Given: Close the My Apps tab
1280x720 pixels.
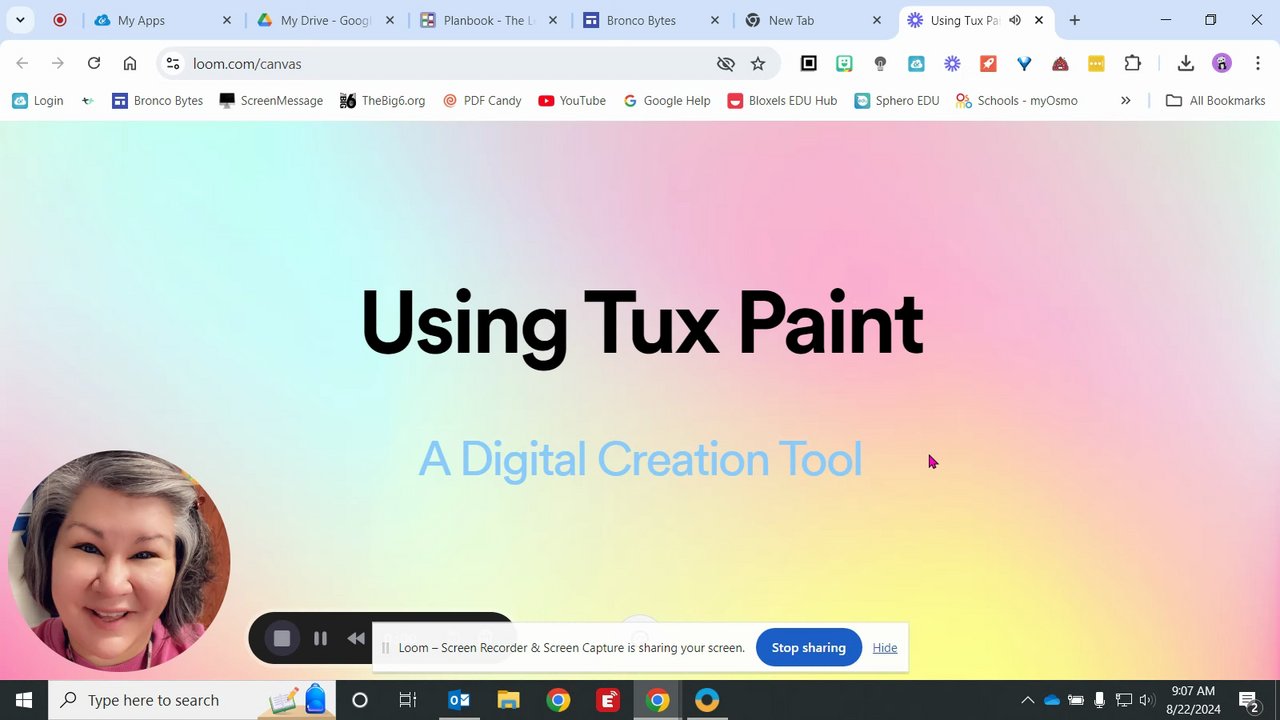Looking at the screenshot, I should pos(227,20).
